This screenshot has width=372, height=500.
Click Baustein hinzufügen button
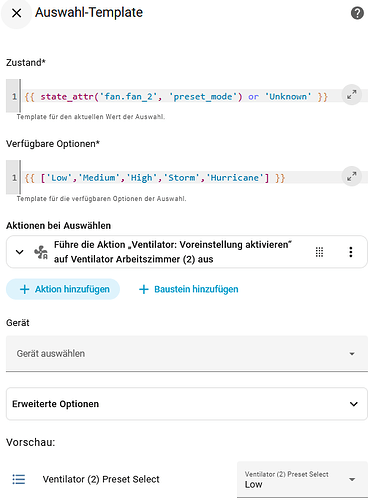point(189,289)
